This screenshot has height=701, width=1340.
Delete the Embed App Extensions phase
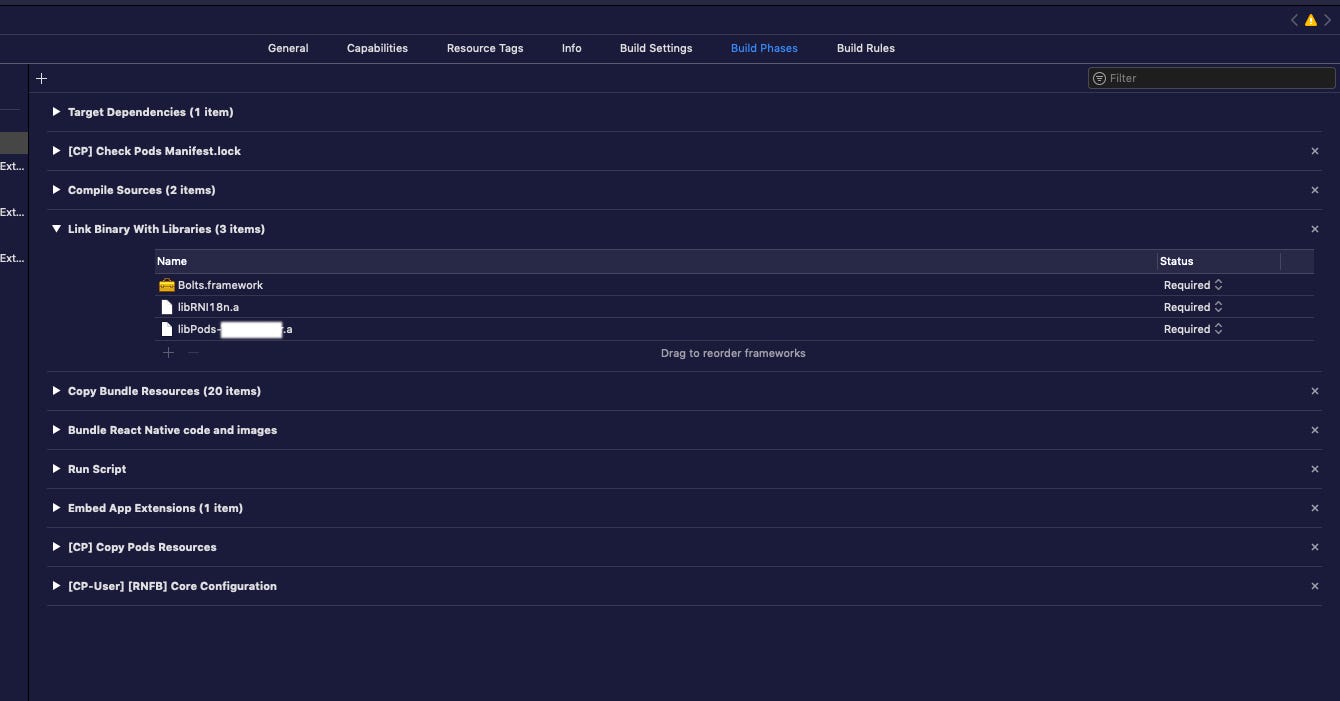coord(1315,508)
